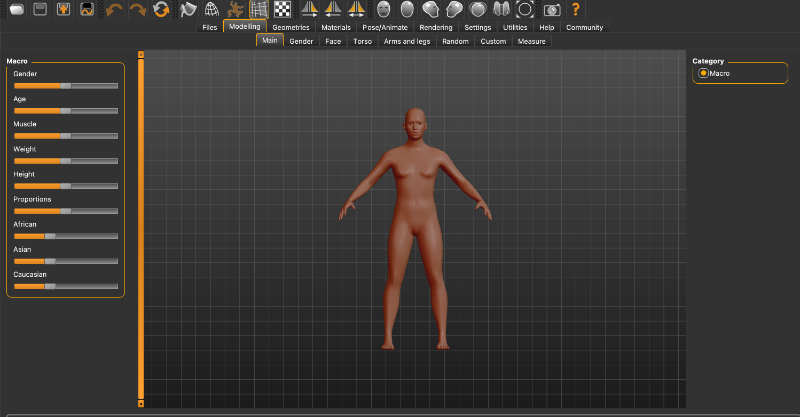Click the checkerboard background icon
Image resolution: width=800 pixels, height=417 pixels.
(x=282, y=10)
